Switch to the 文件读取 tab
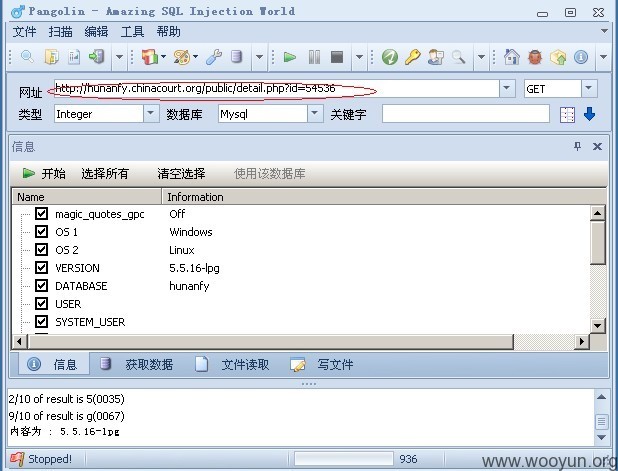 [232, 364]
